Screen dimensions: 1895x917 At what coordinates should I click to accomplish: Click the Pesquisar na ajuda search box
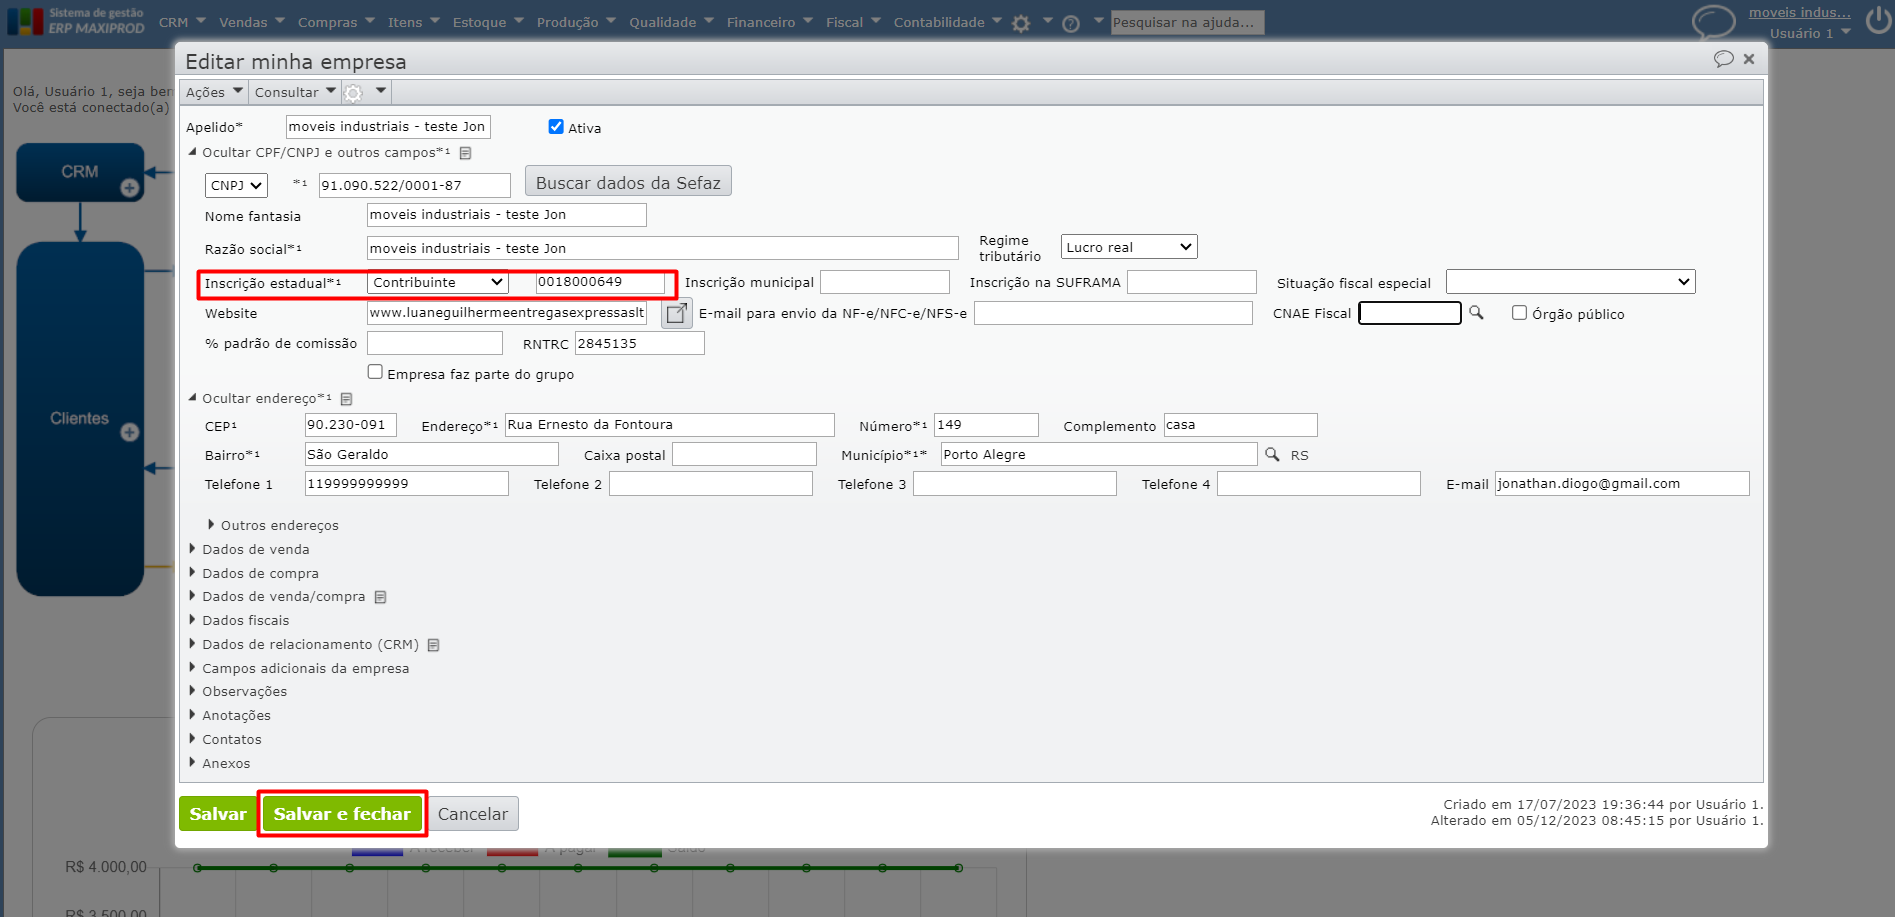click(1188, 22)
